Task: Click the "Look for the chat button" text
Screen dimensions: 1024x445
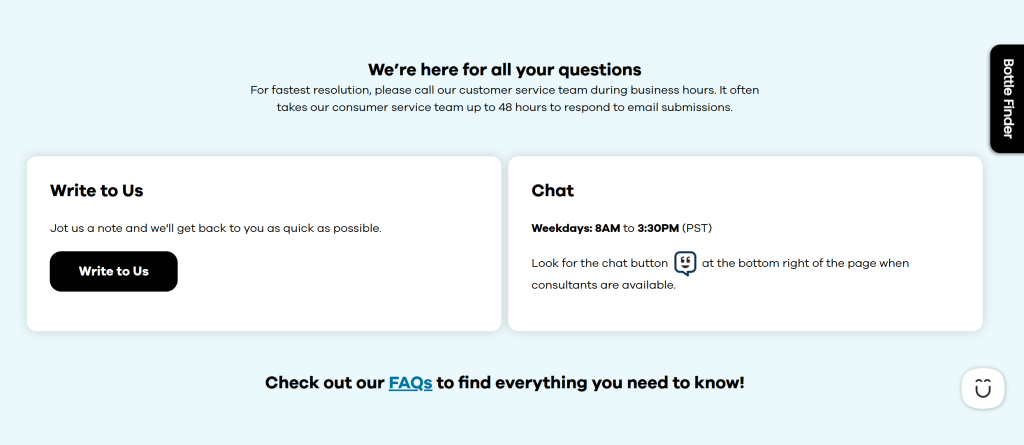Action: [600, 264]
